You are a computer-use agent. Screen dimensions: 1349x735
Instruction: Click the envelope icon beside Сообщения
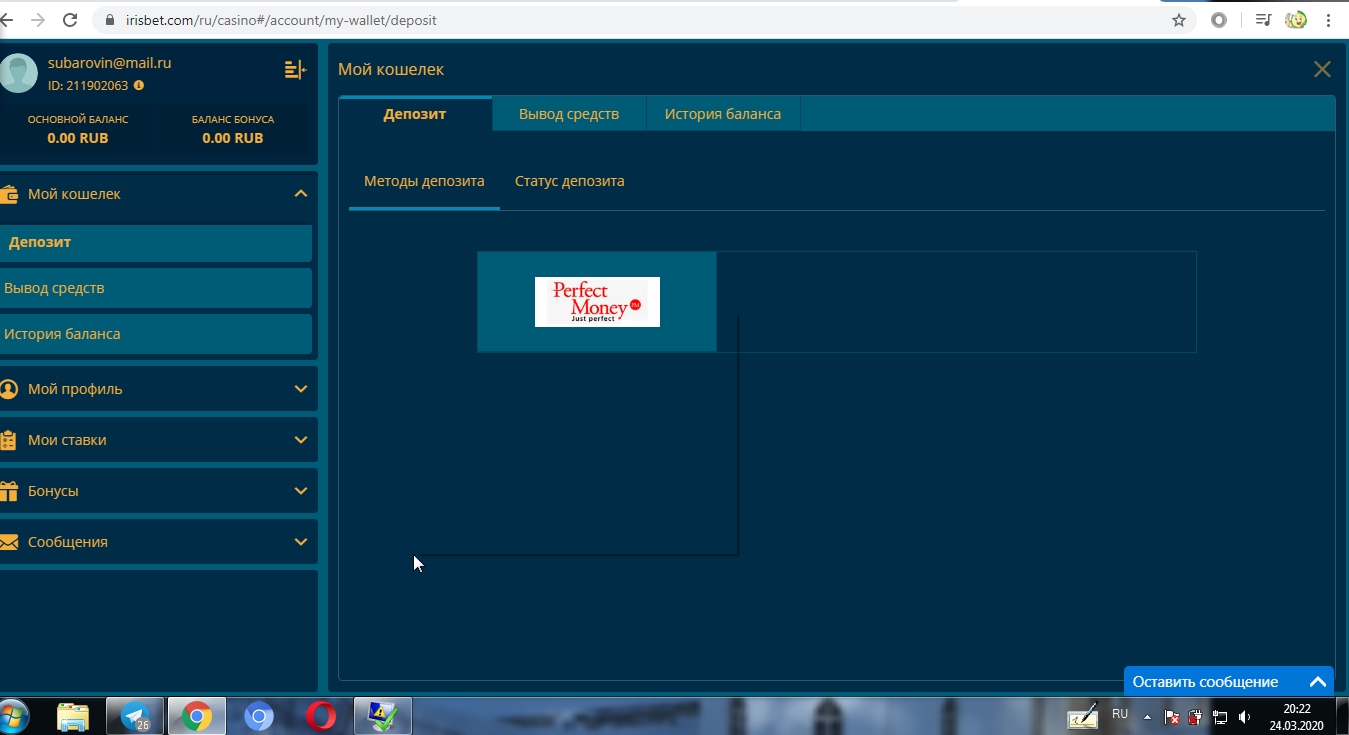[9, 542]
